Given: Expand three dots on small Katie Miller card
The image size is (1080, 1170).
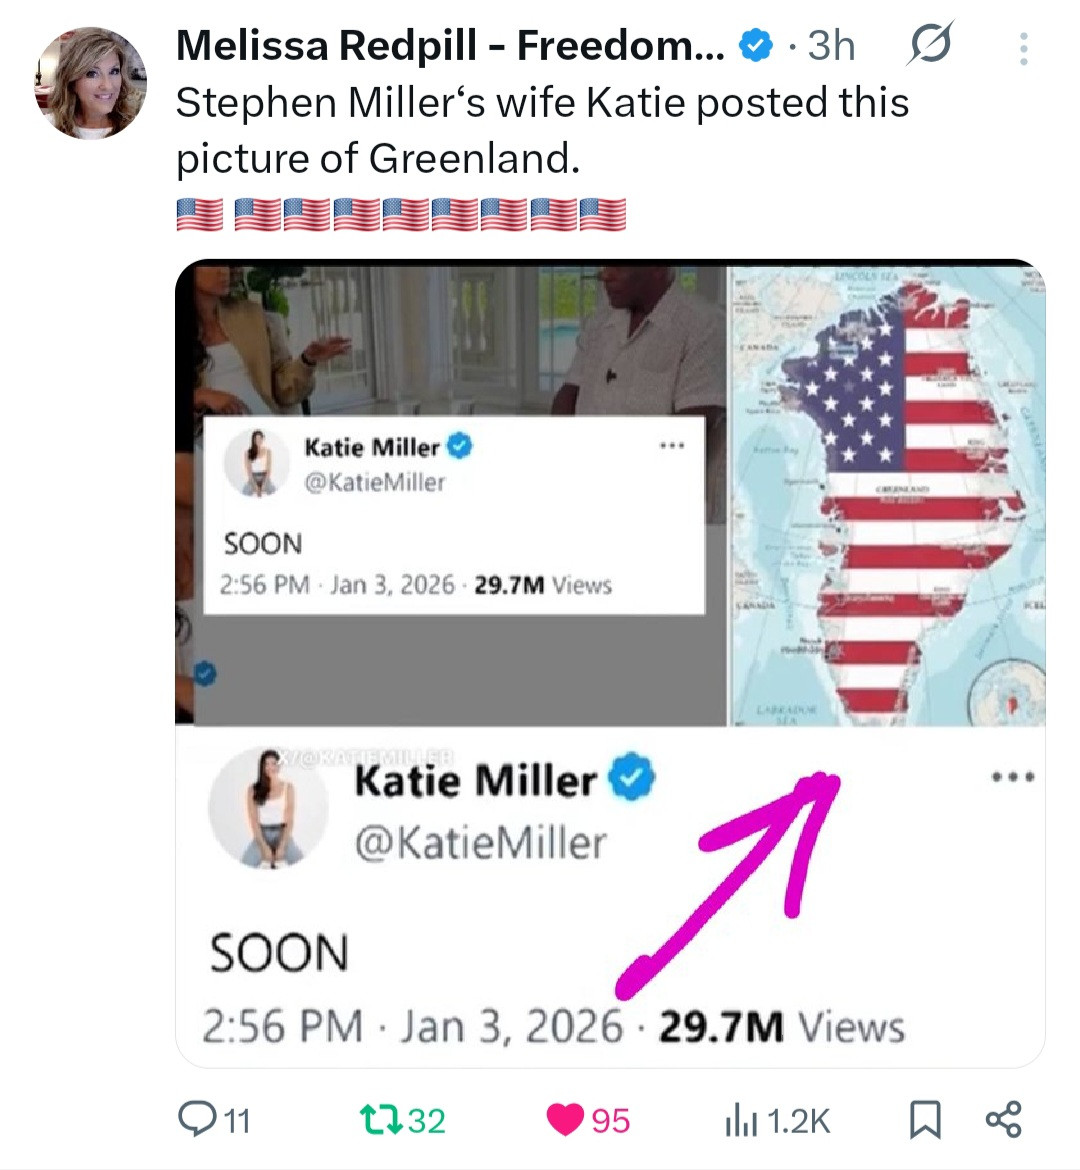Looking at the screenshot, I should click(671, 446).
